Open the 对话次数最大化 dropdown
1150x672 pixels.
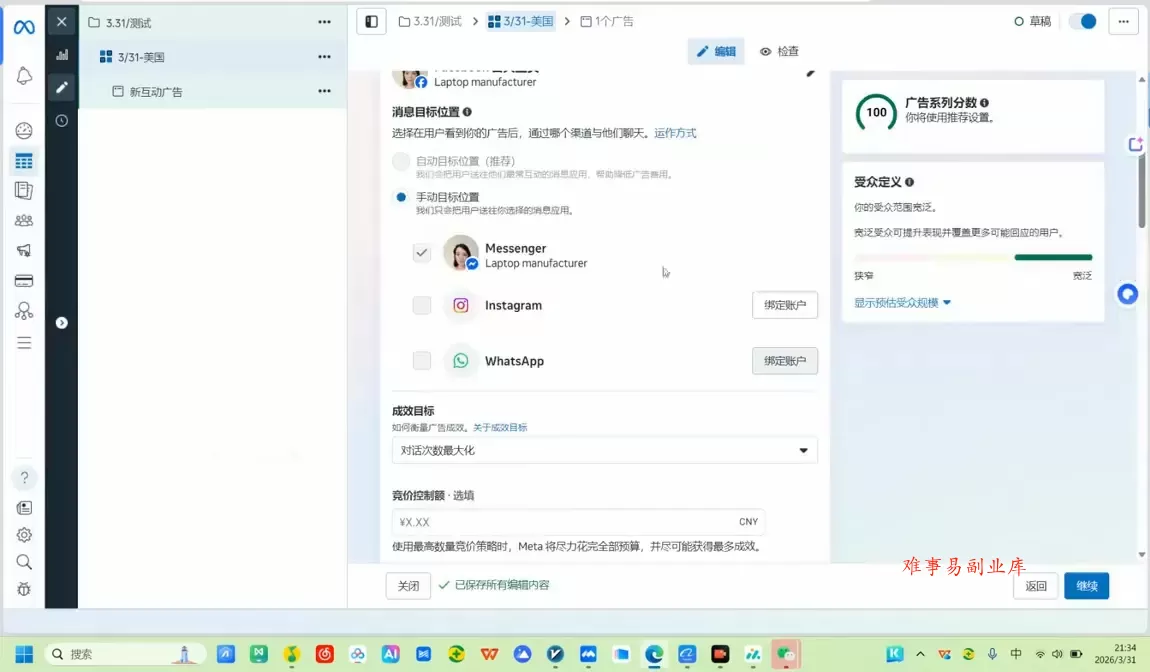click(604, 450)
